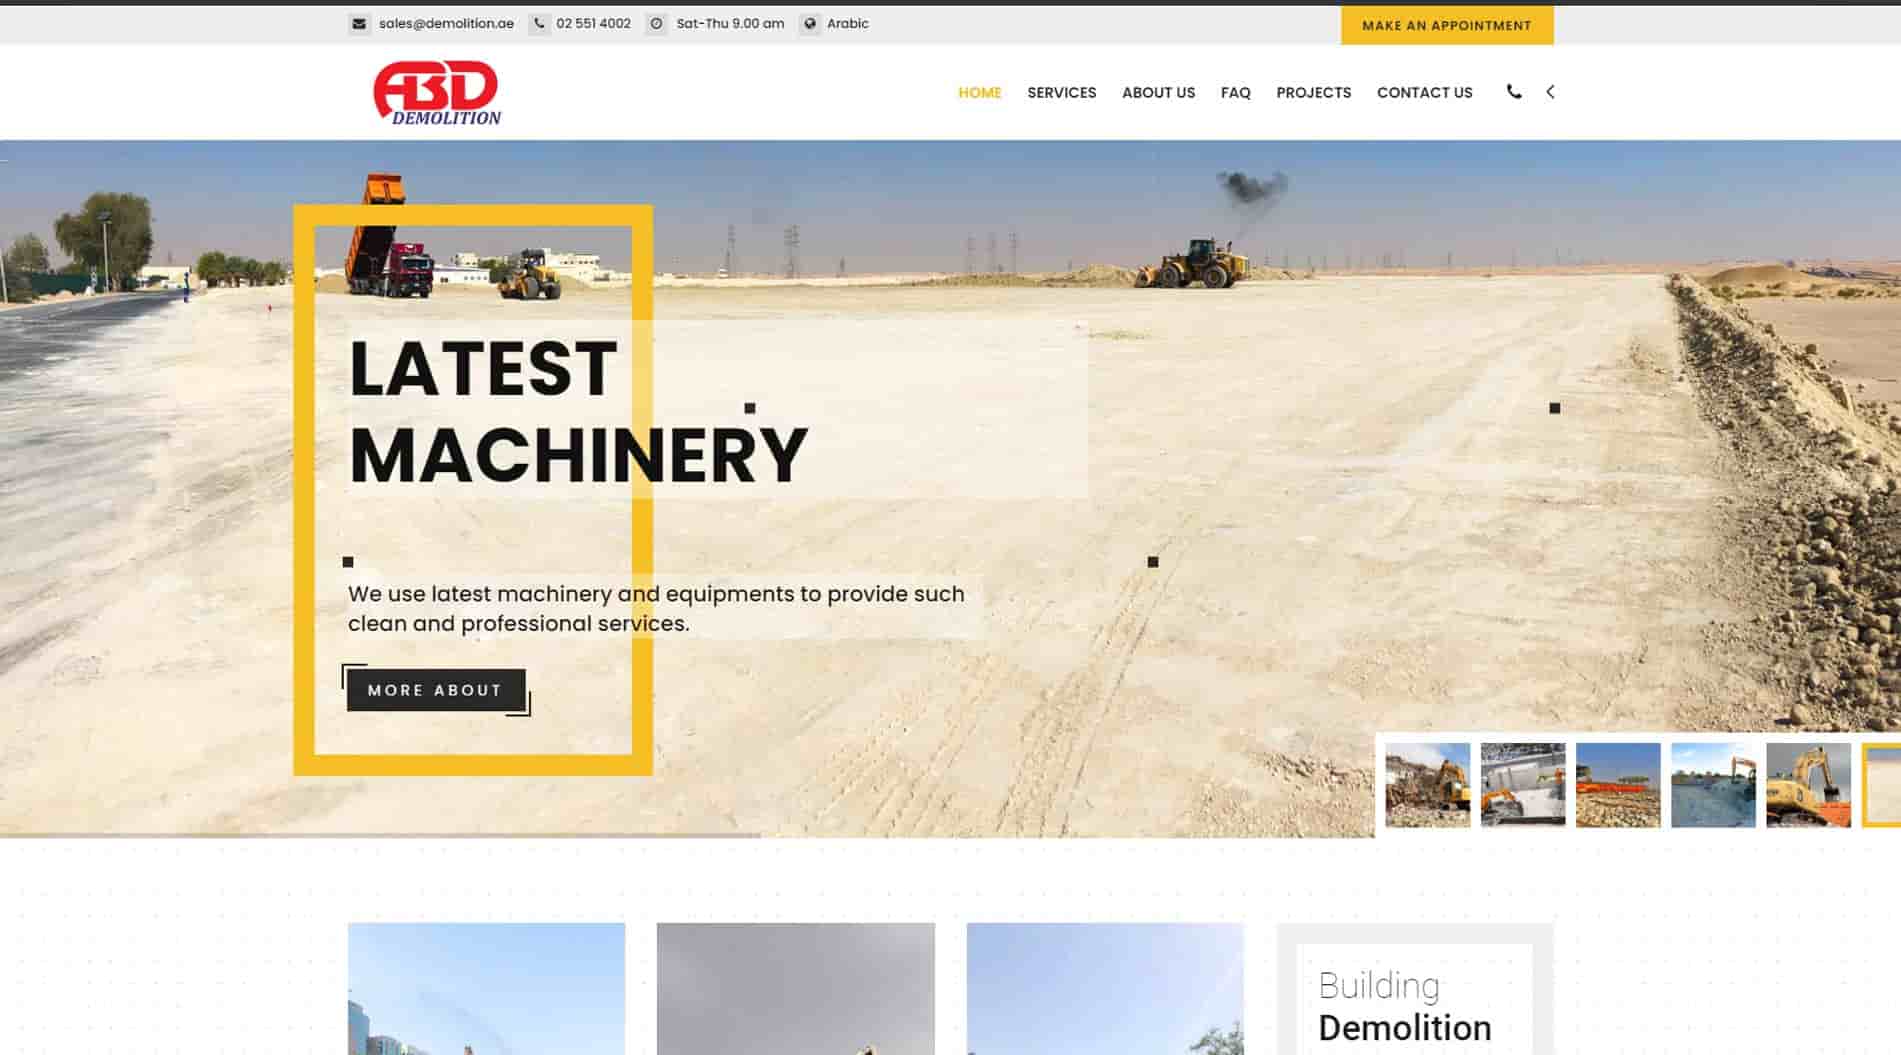This screenshot has height=1055, width=1901.
Task: Click the globe icon beside Arabic
Action: point(810,24)
